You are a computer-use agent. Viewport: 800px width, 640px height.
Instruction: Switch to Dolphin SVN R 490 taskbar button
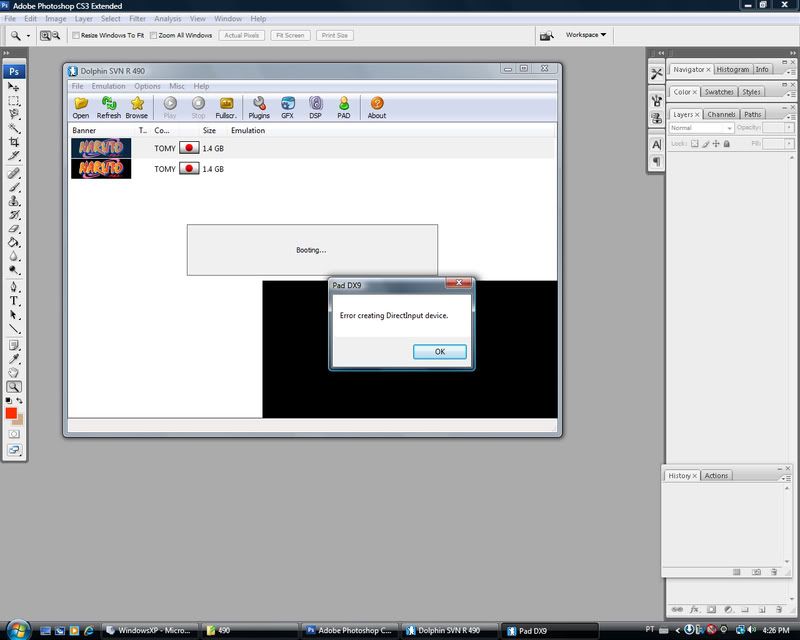pos(449,630)
